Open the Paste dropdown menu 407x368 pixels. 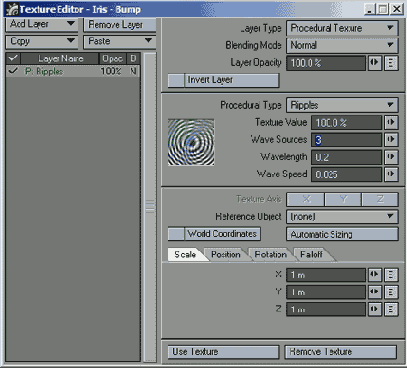(x=120, y=41)
